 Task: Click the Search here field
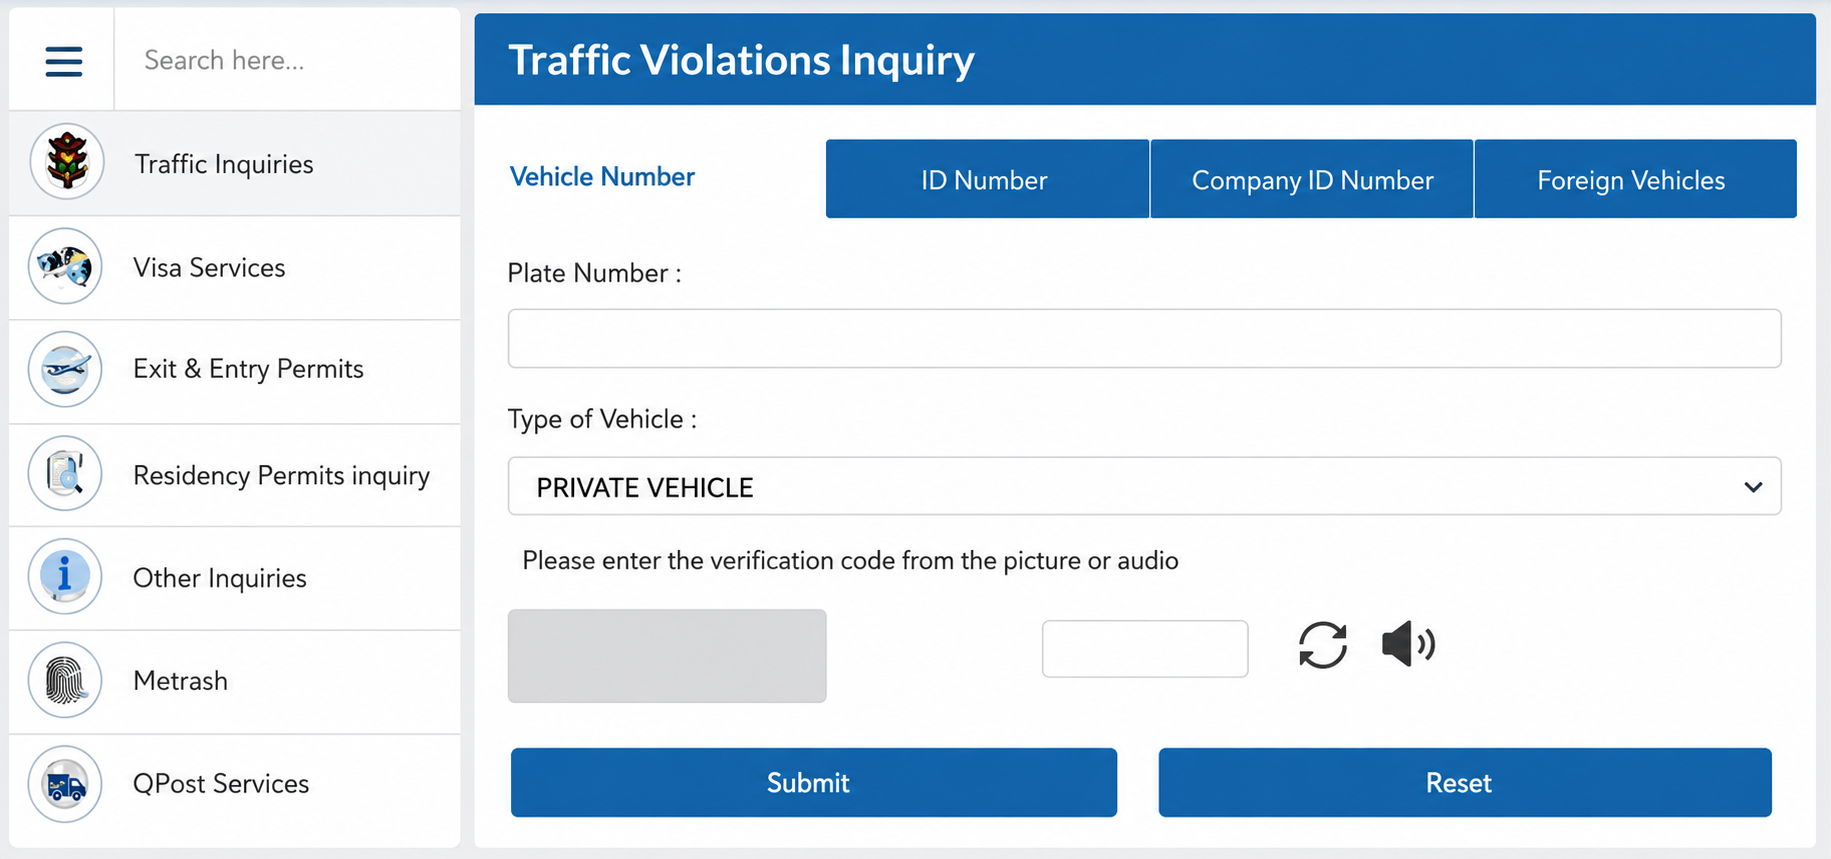pyautogui.click(x=287, y=60)
